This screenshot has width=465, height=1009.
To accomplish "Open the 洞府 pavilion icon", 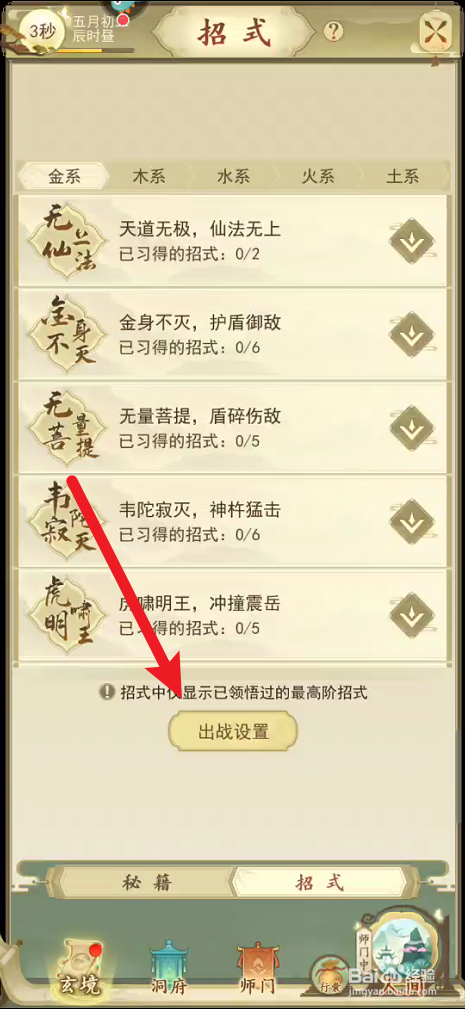I will (169, 970).
